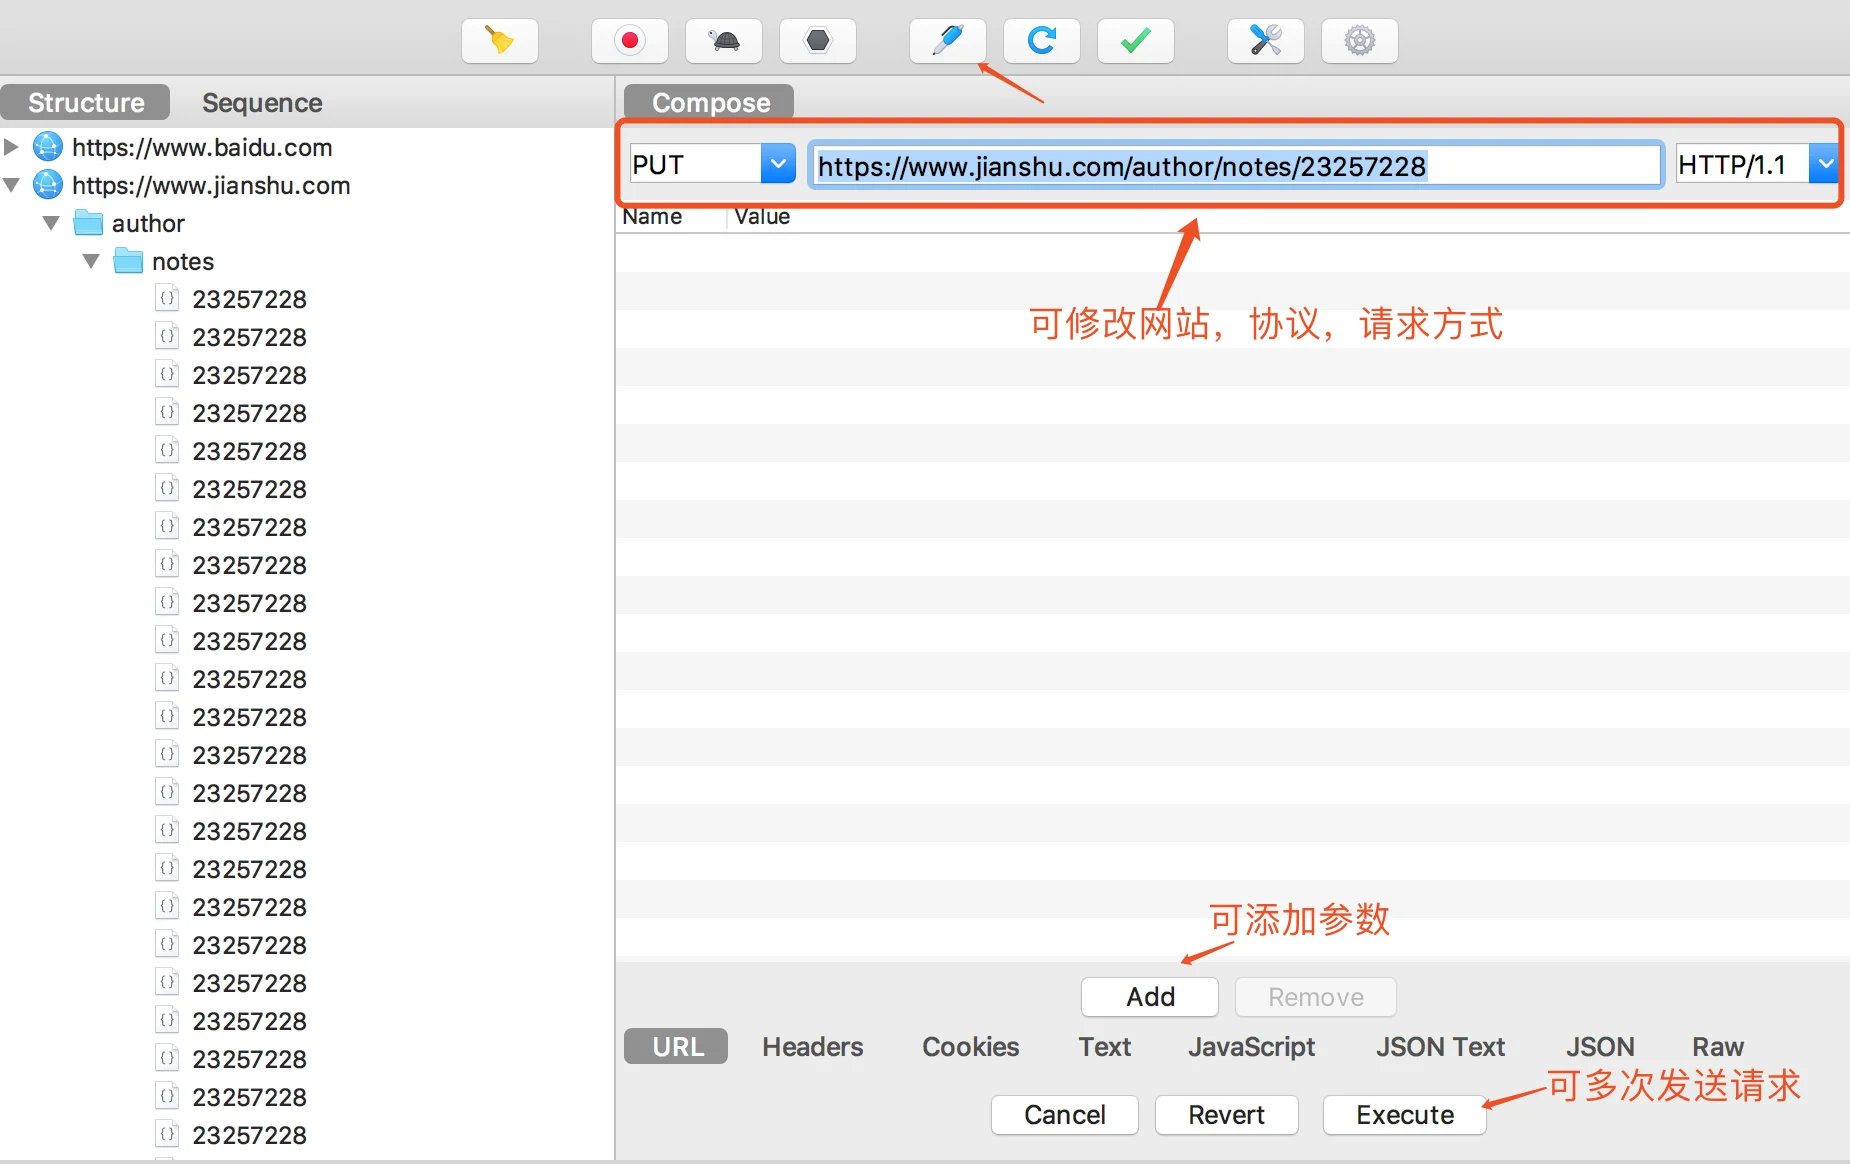Click the baidu.com globe icon

point(48,147)
